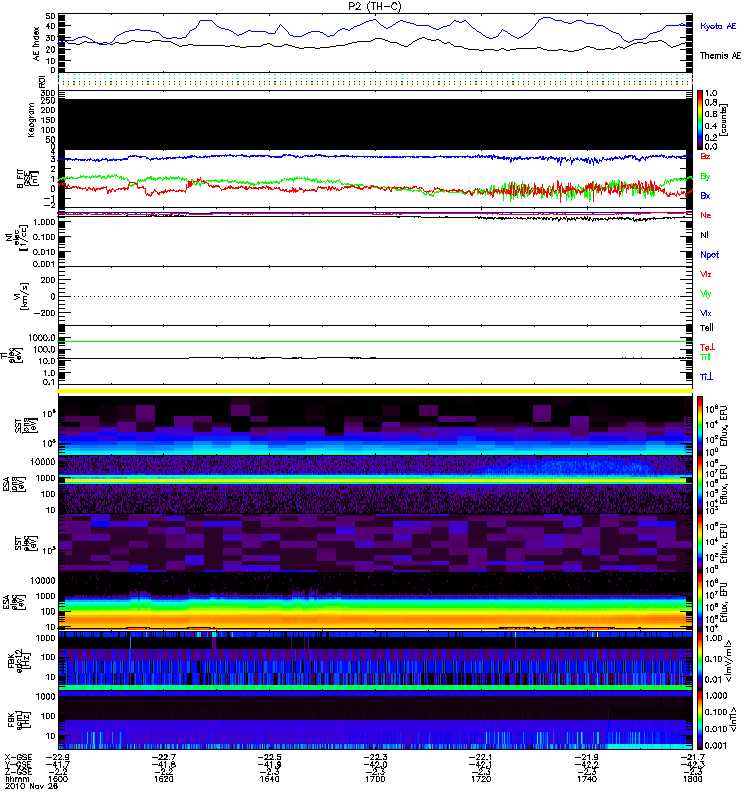750x800 pixels.
Task: Select the blue "Kyoto AE" legend label
Action: click(718, 26)
